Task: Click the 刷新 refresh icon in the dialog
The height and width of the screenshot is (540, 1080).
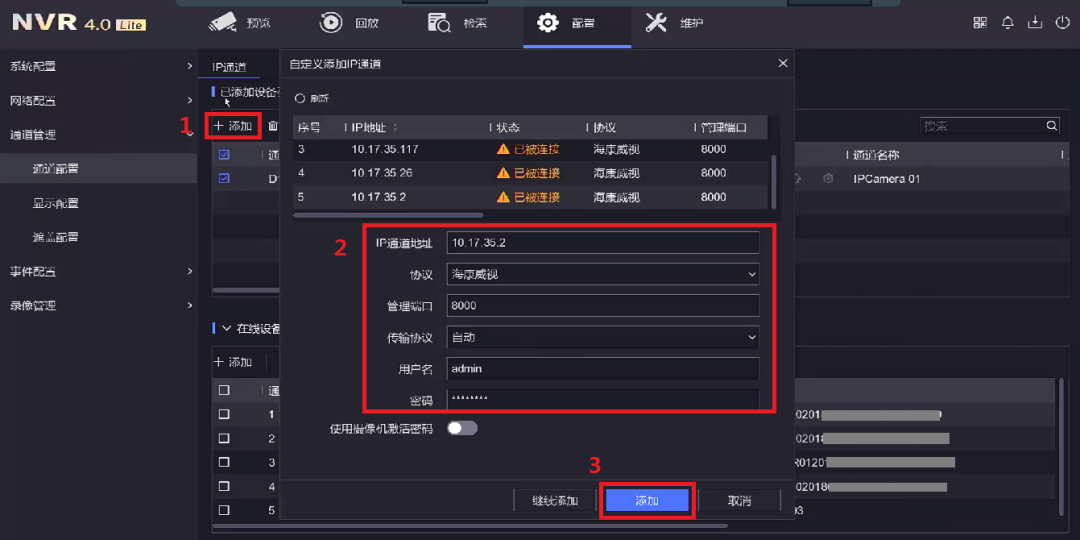Action: click(x=299, y=99)
